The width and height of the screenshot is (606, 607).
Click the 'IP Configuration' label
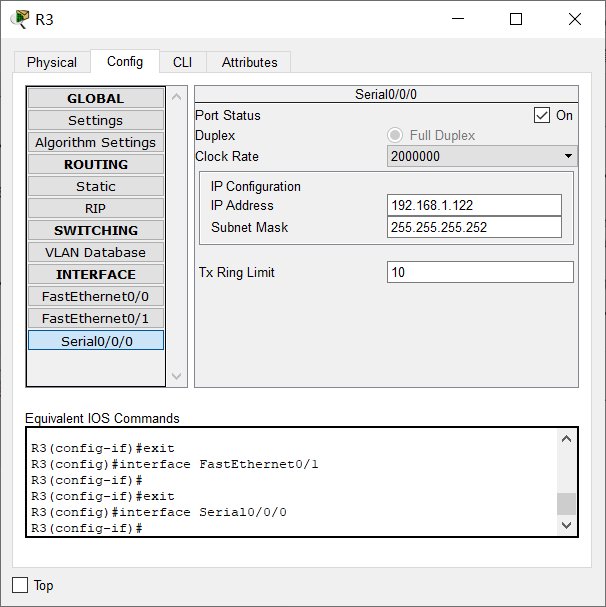click(256, 187)
